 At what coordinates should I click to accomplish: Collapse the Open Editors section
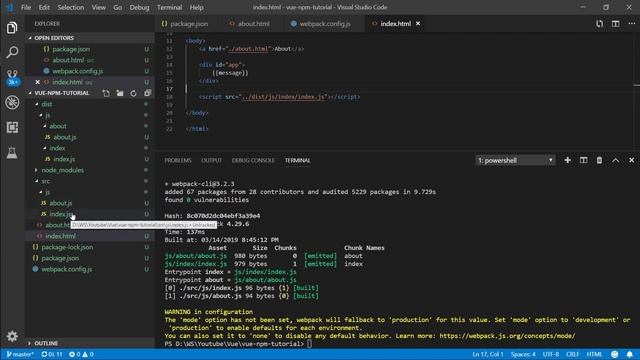(x=30, y=38)
